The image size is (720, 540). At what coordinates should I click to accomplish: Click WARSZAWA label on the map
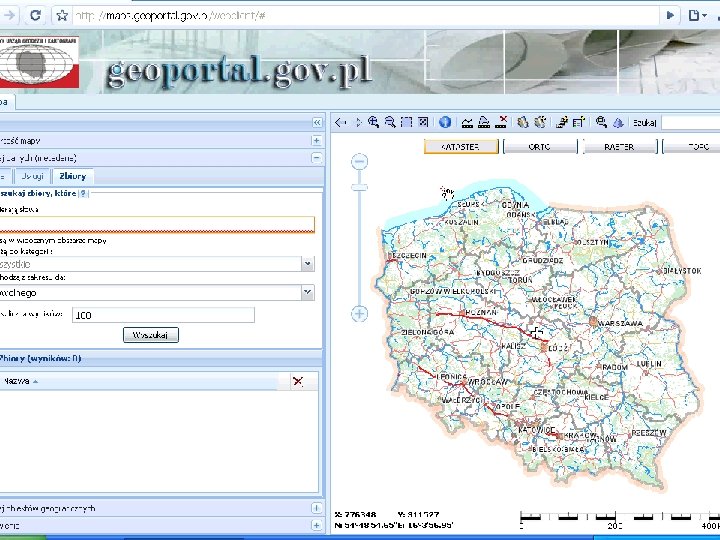pos(620,324)
